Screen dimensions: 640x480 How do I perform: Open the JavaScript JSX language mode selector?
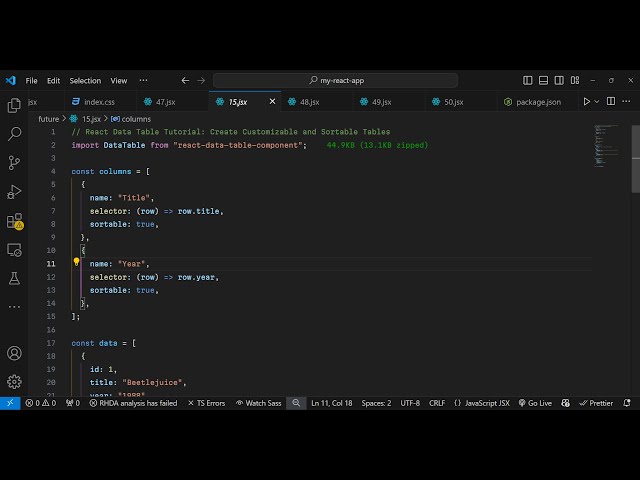(481, 403)
